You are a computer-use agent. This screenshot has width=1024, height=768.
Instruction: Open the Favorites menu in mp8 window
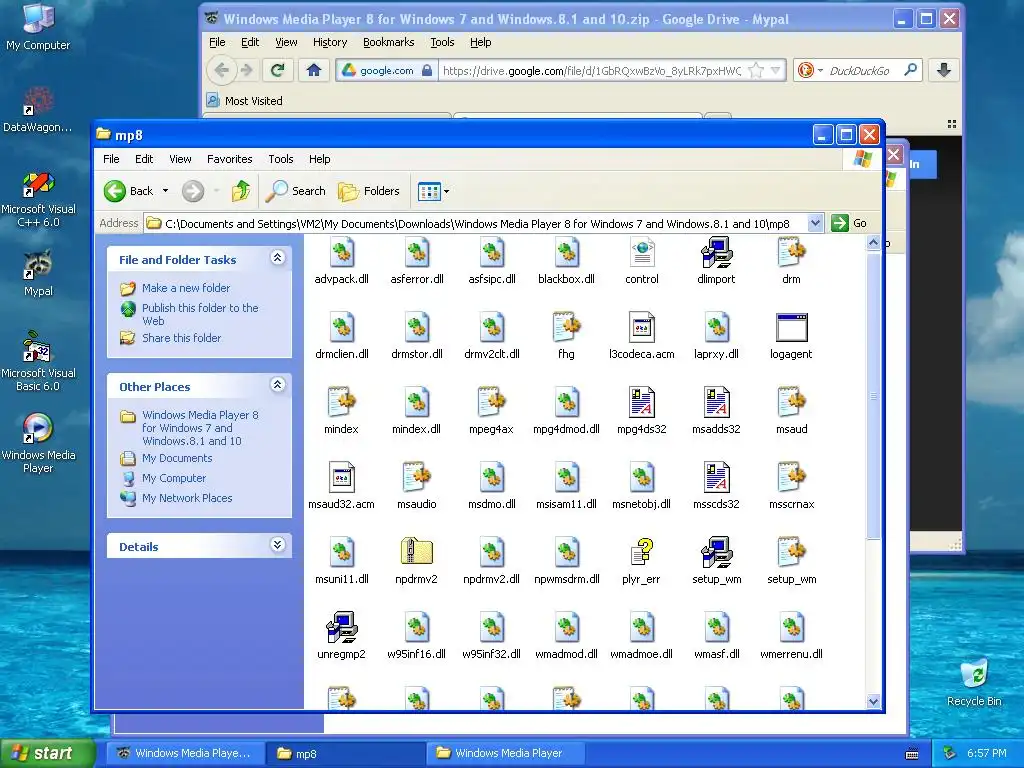229,159
